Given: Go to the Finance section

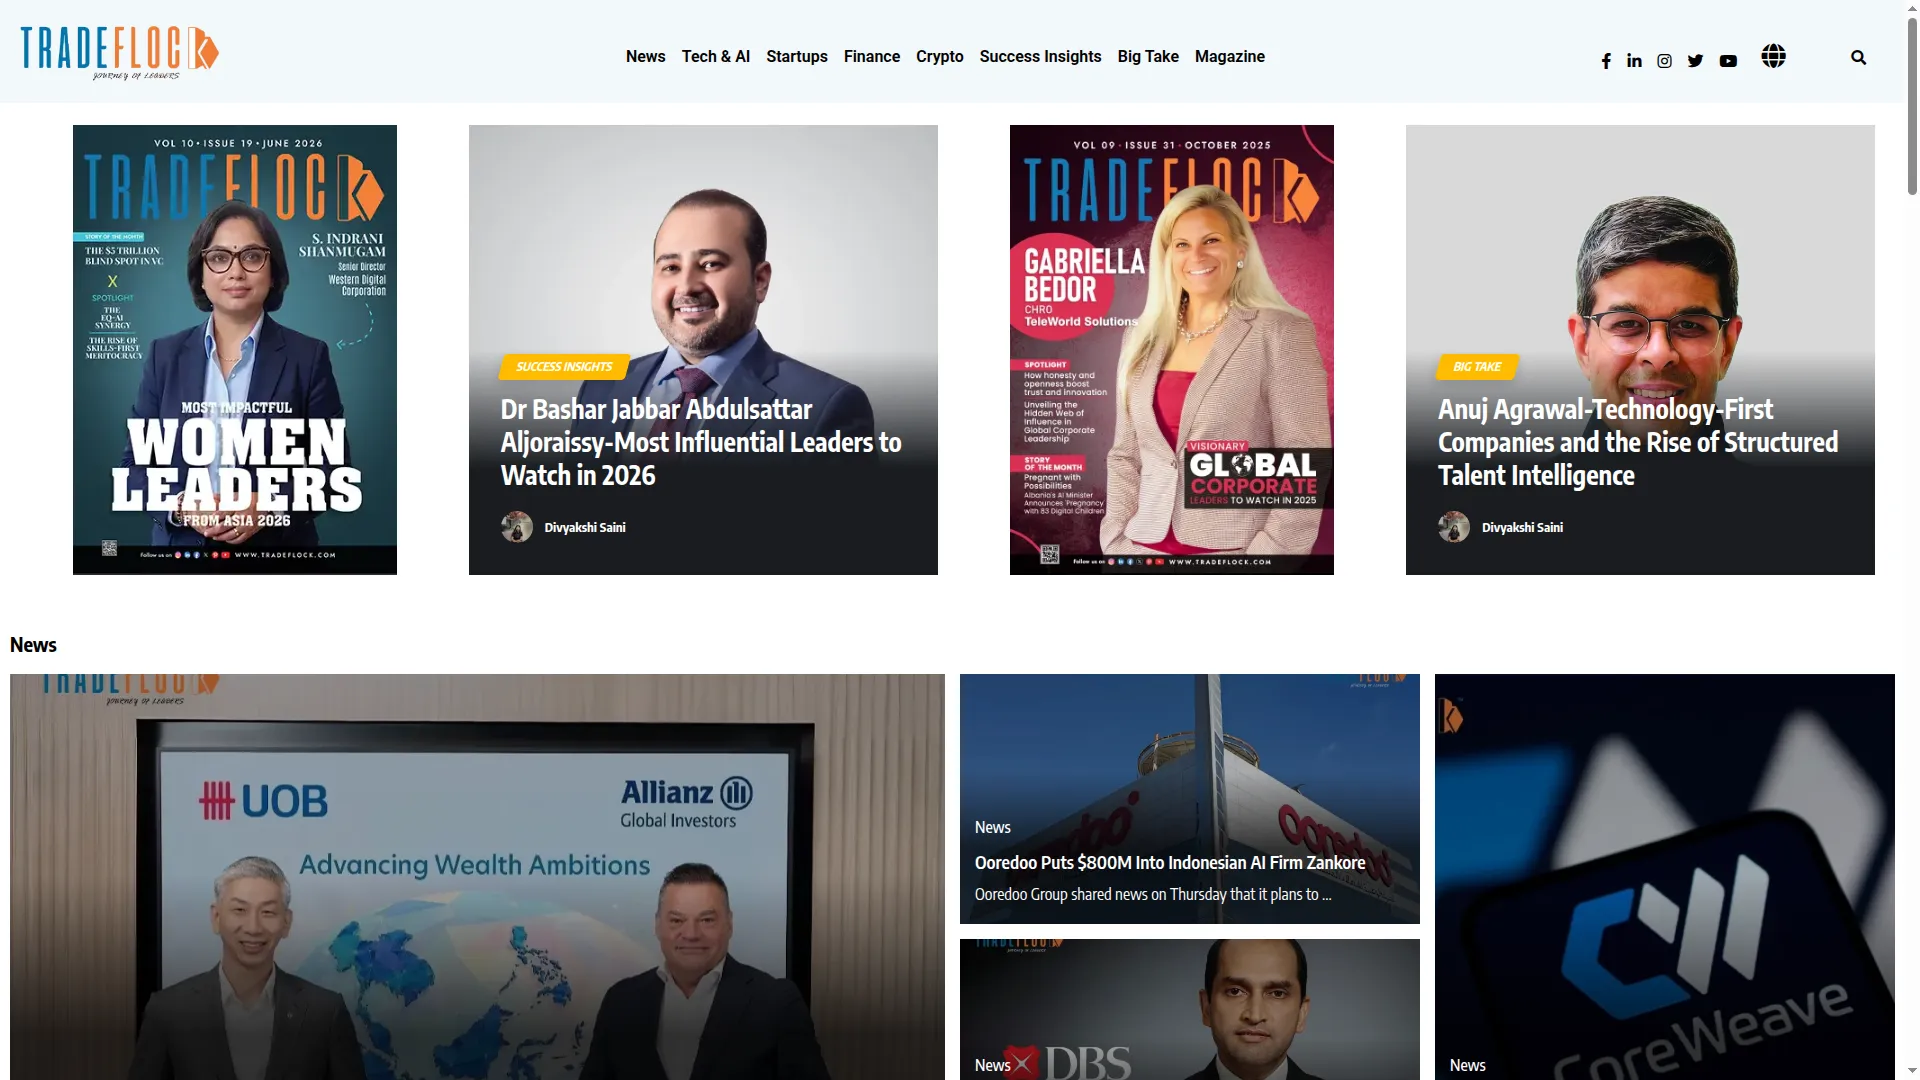Looking at the screenshot, I should [x=872, y=57].
